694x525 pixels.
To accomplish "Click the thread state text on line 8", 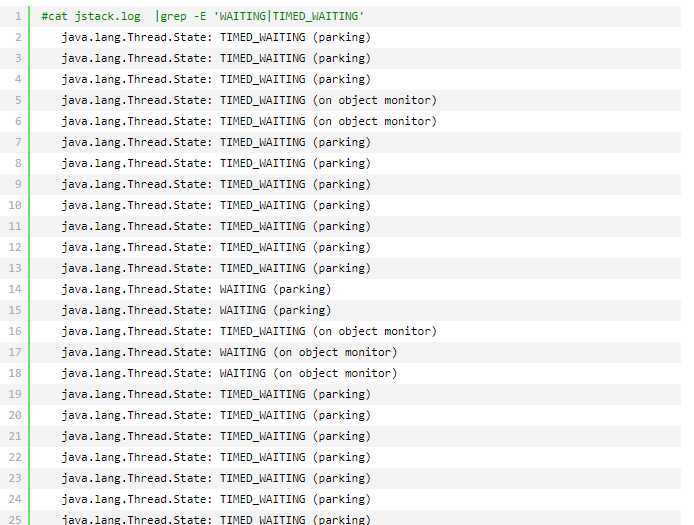I will pos(216,163).
